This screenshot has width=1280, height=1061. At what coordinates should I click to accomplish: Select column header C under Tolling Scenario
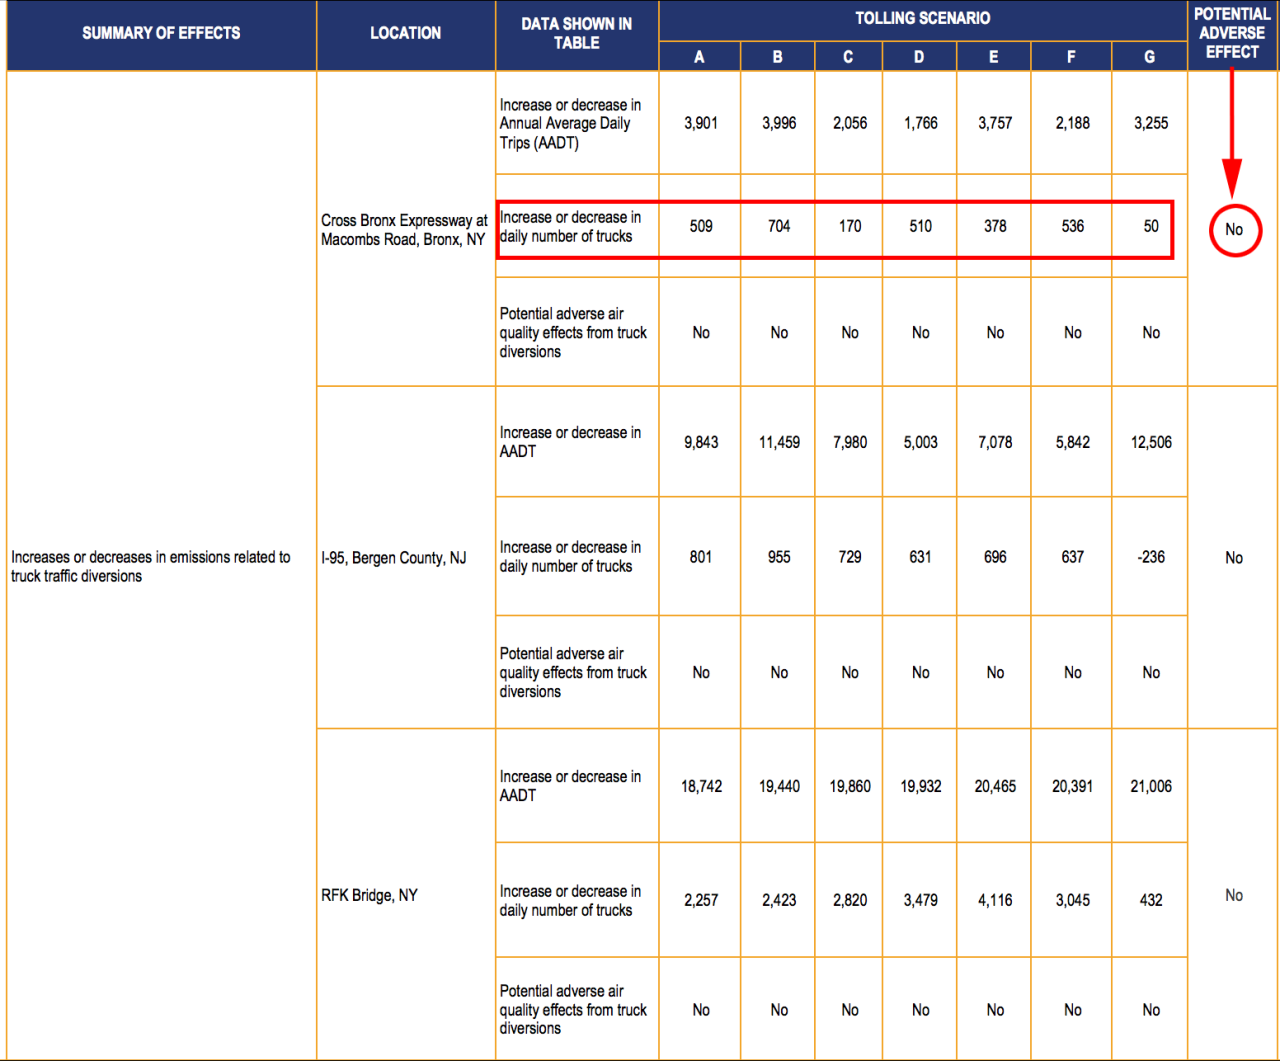[848, 57]
